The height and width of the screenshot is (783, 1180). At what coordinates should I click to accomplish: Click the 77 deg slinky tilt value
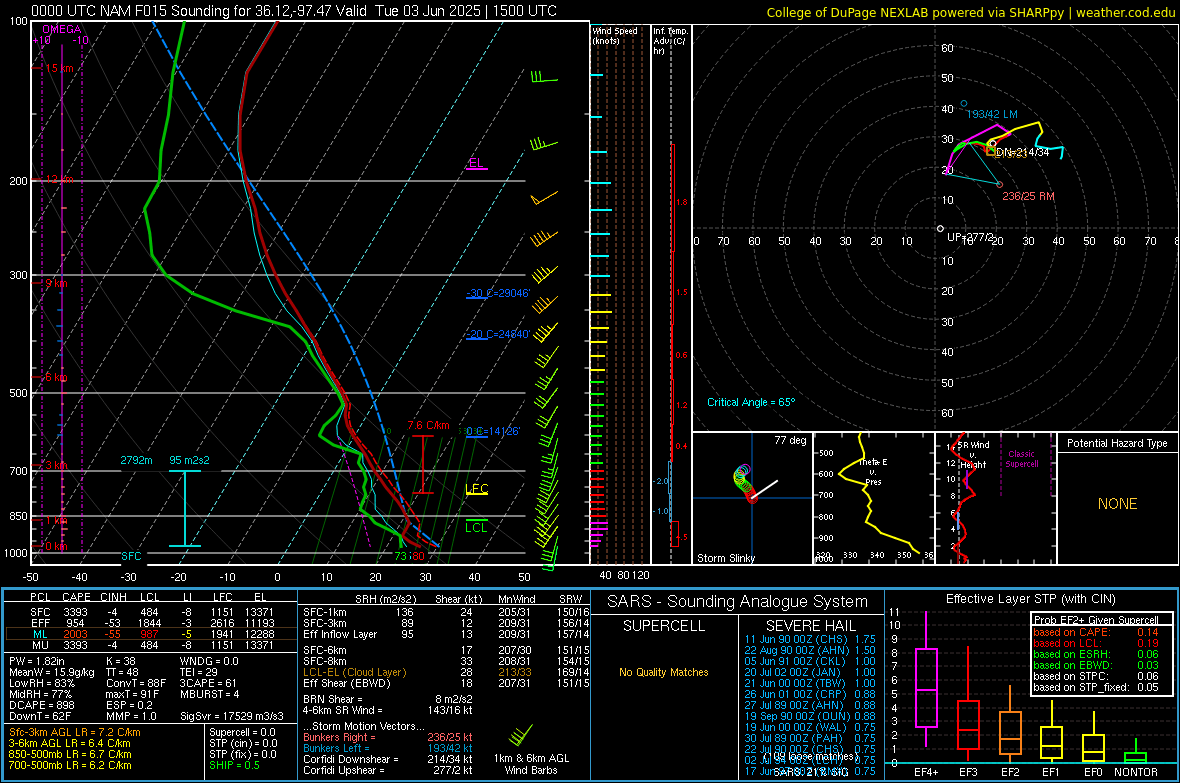coord(790,440)
